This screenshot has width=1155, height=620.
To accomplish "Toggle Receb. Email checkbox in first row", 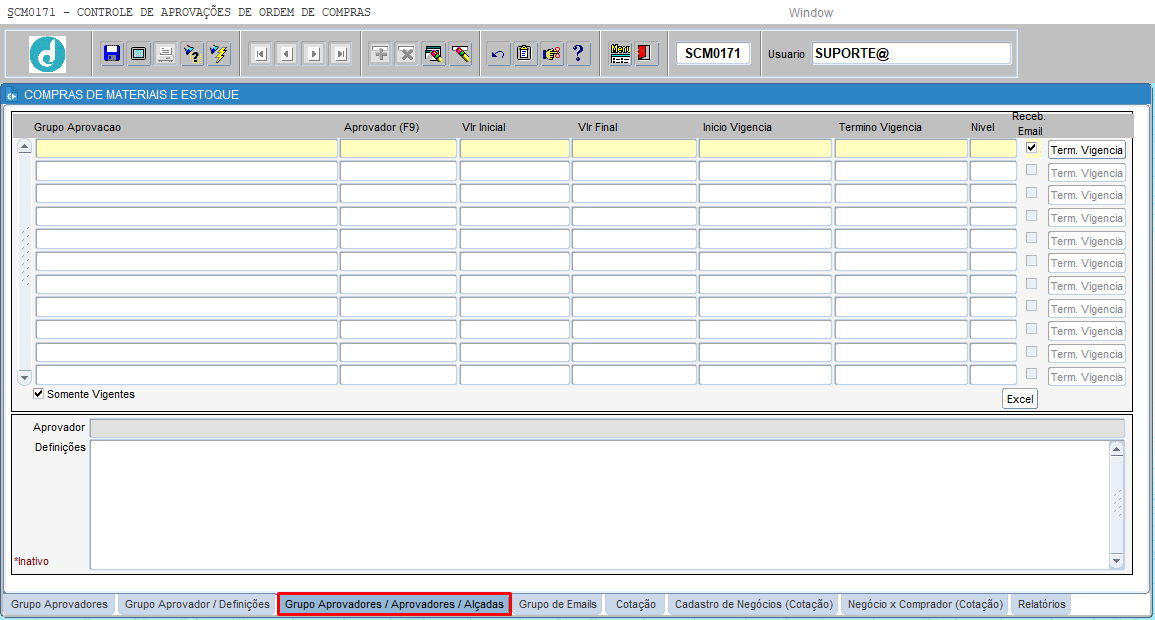I will [x=1031, y=148].
